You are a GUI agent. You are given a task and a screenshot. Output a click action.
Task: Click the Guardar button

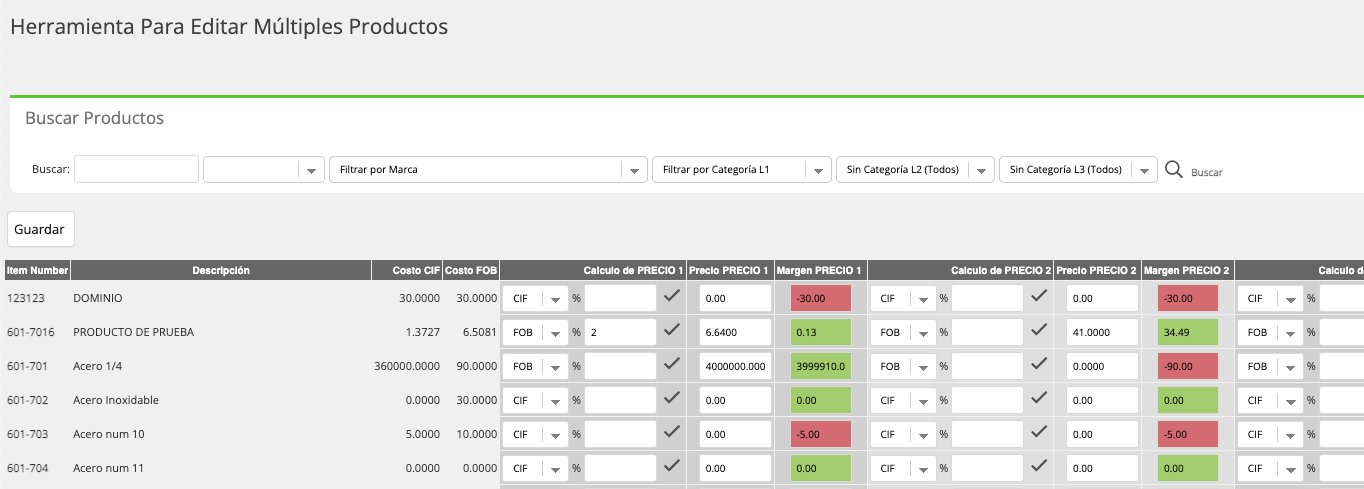pos(40,229)
